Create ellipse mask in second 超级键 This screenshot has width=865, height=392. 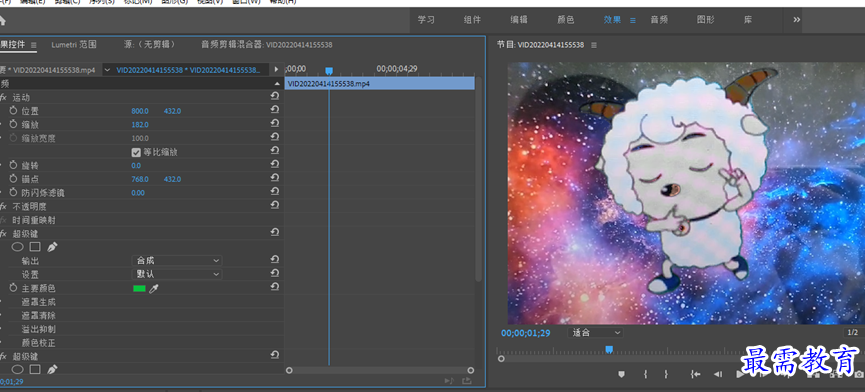(18, 369)
